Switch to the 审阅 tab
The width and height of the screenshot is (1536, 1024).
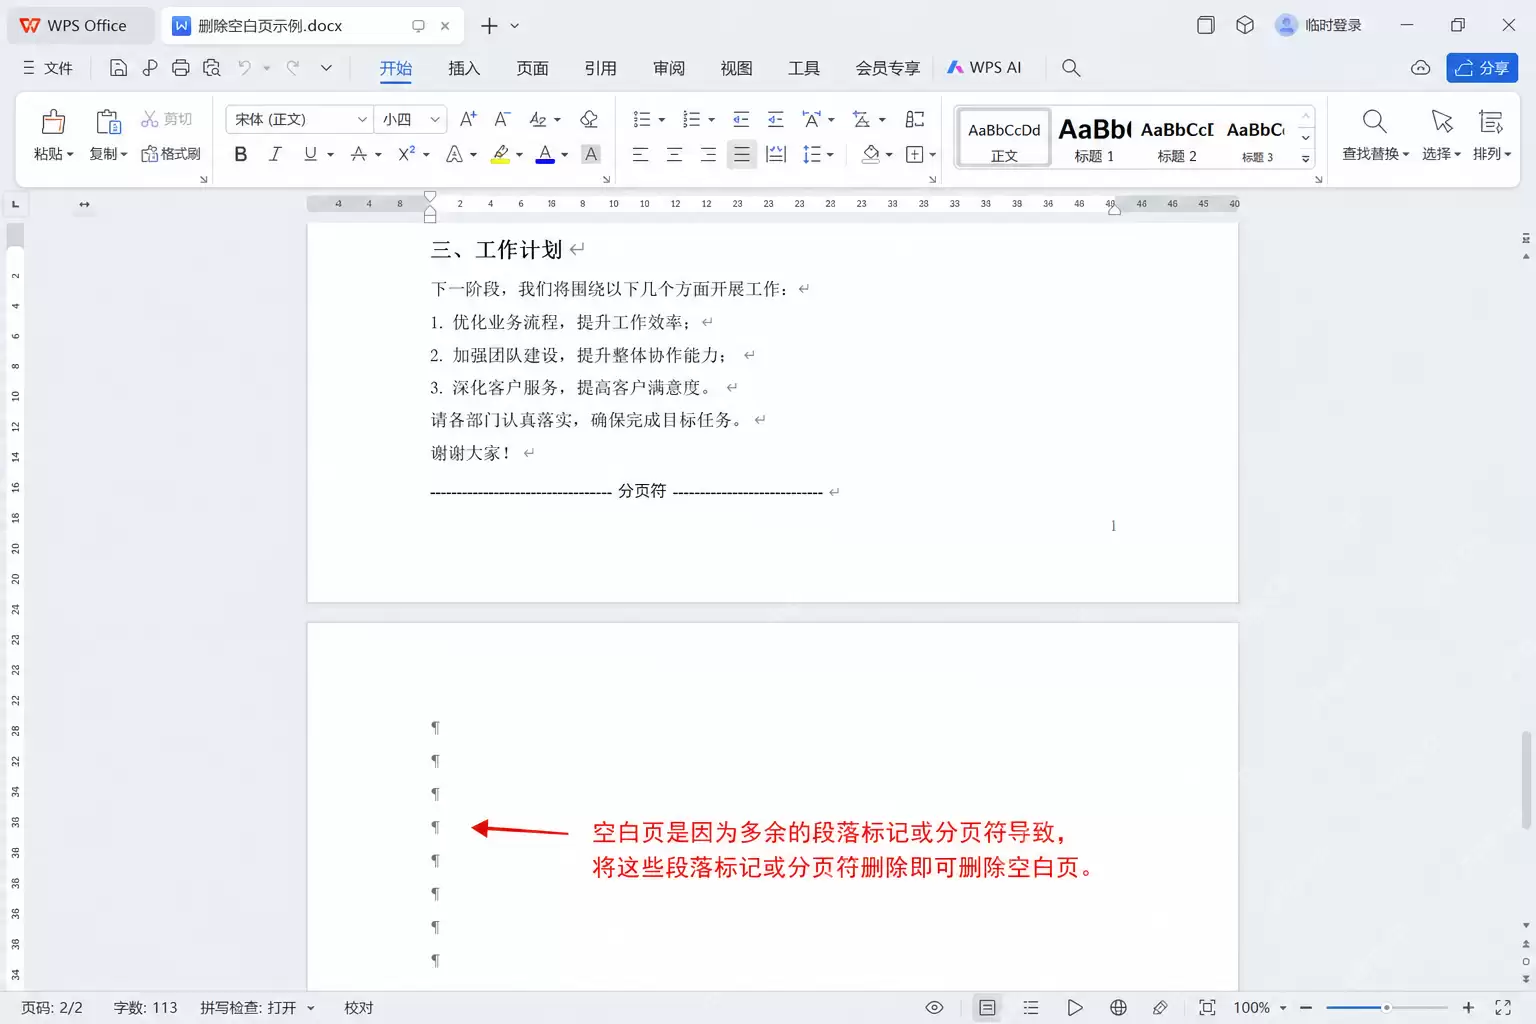[669, 68]
